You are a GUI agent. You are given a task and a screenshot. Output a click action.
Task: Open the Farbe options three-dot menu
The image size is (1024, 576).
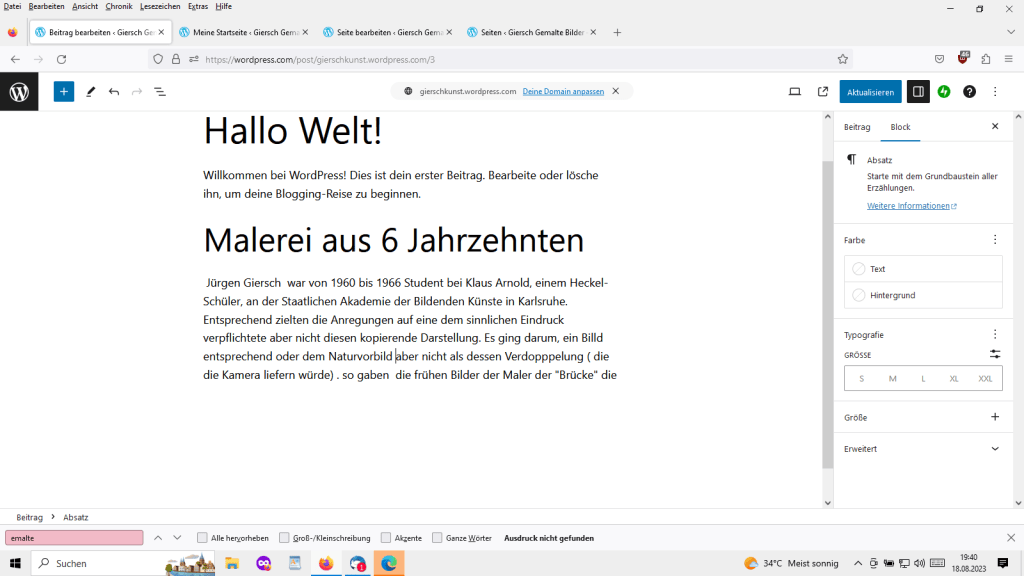coord(994,240)
